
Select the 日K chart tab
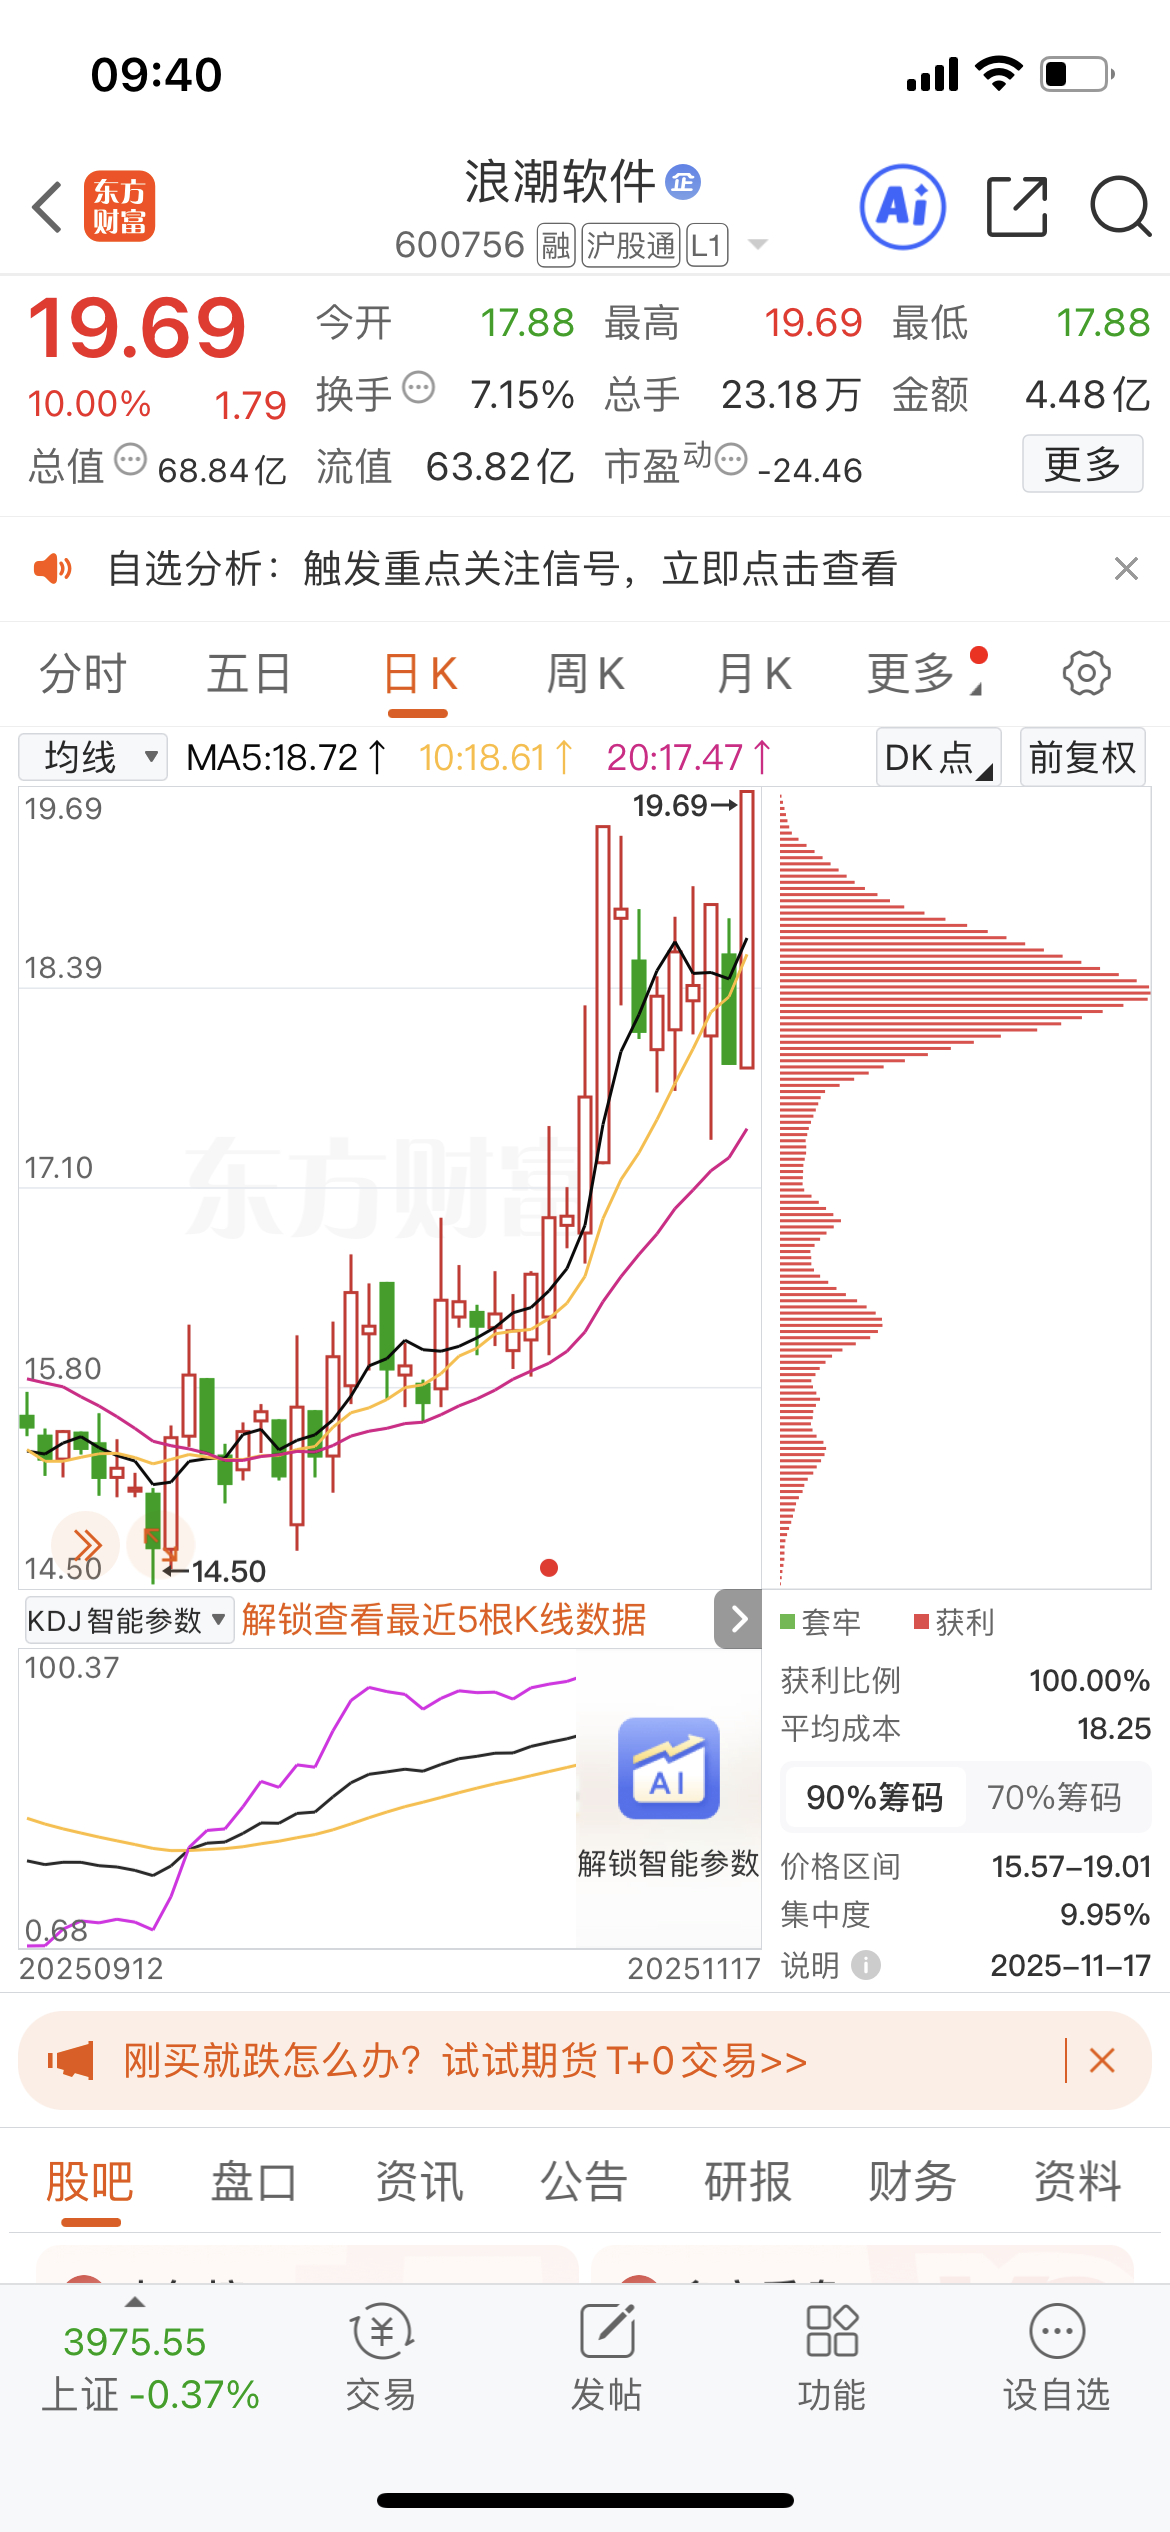pyautogui.click(x=420, y=673)
